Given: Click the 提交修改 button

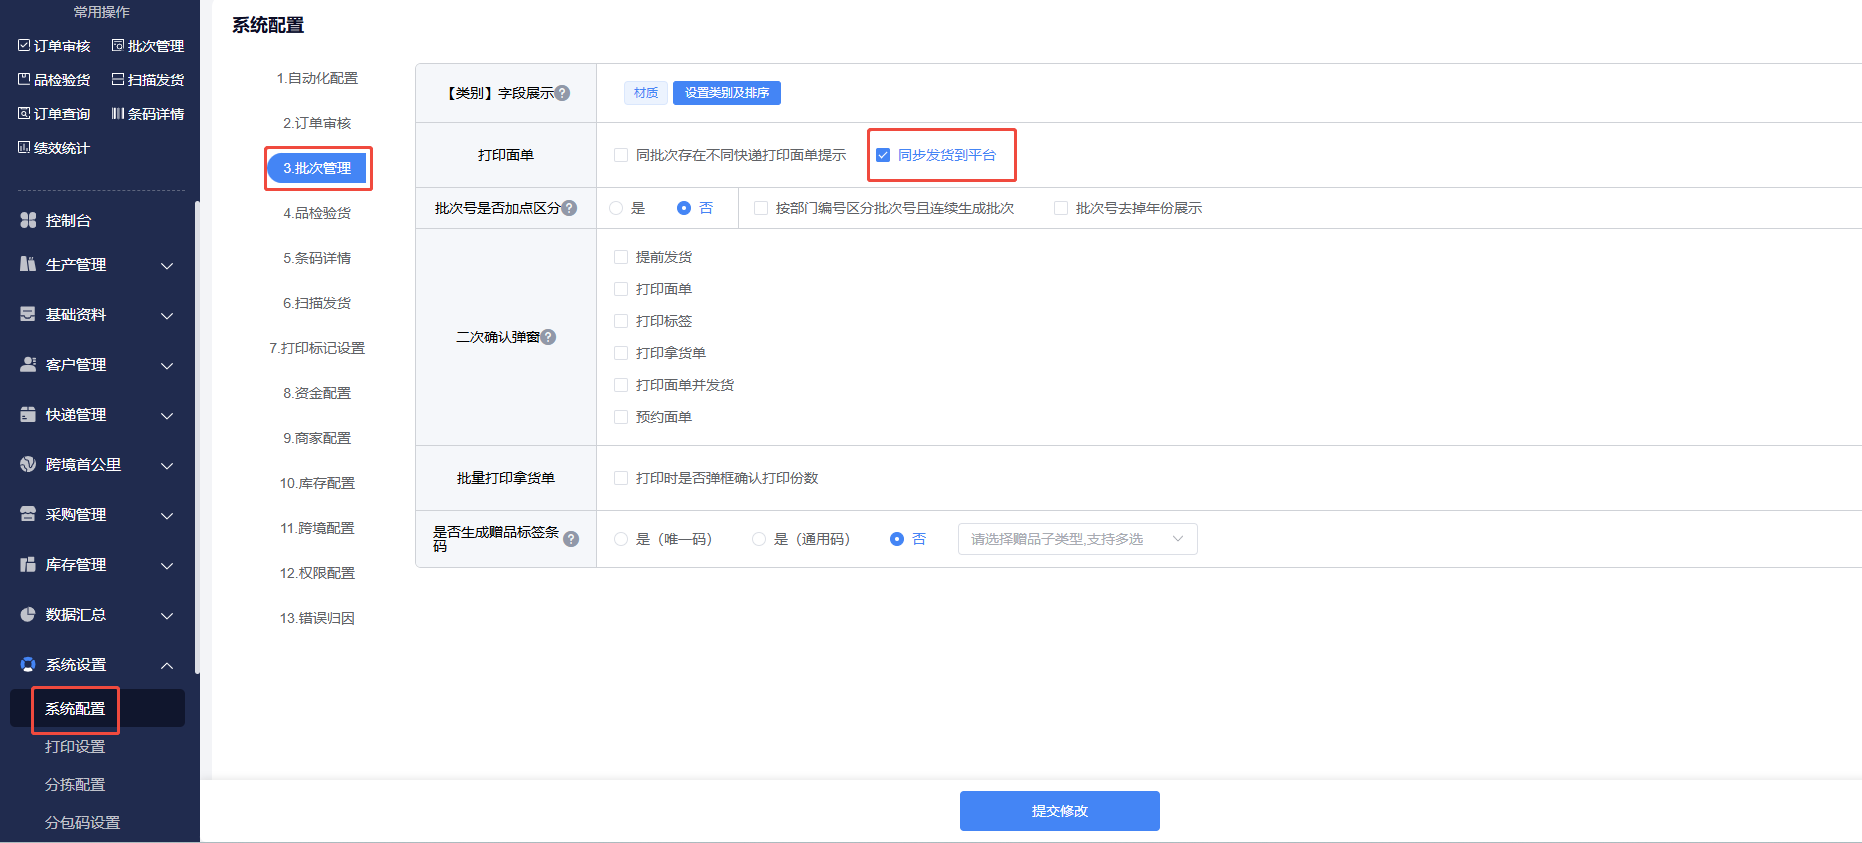Looking at the screenshot, I should 1060,811.
